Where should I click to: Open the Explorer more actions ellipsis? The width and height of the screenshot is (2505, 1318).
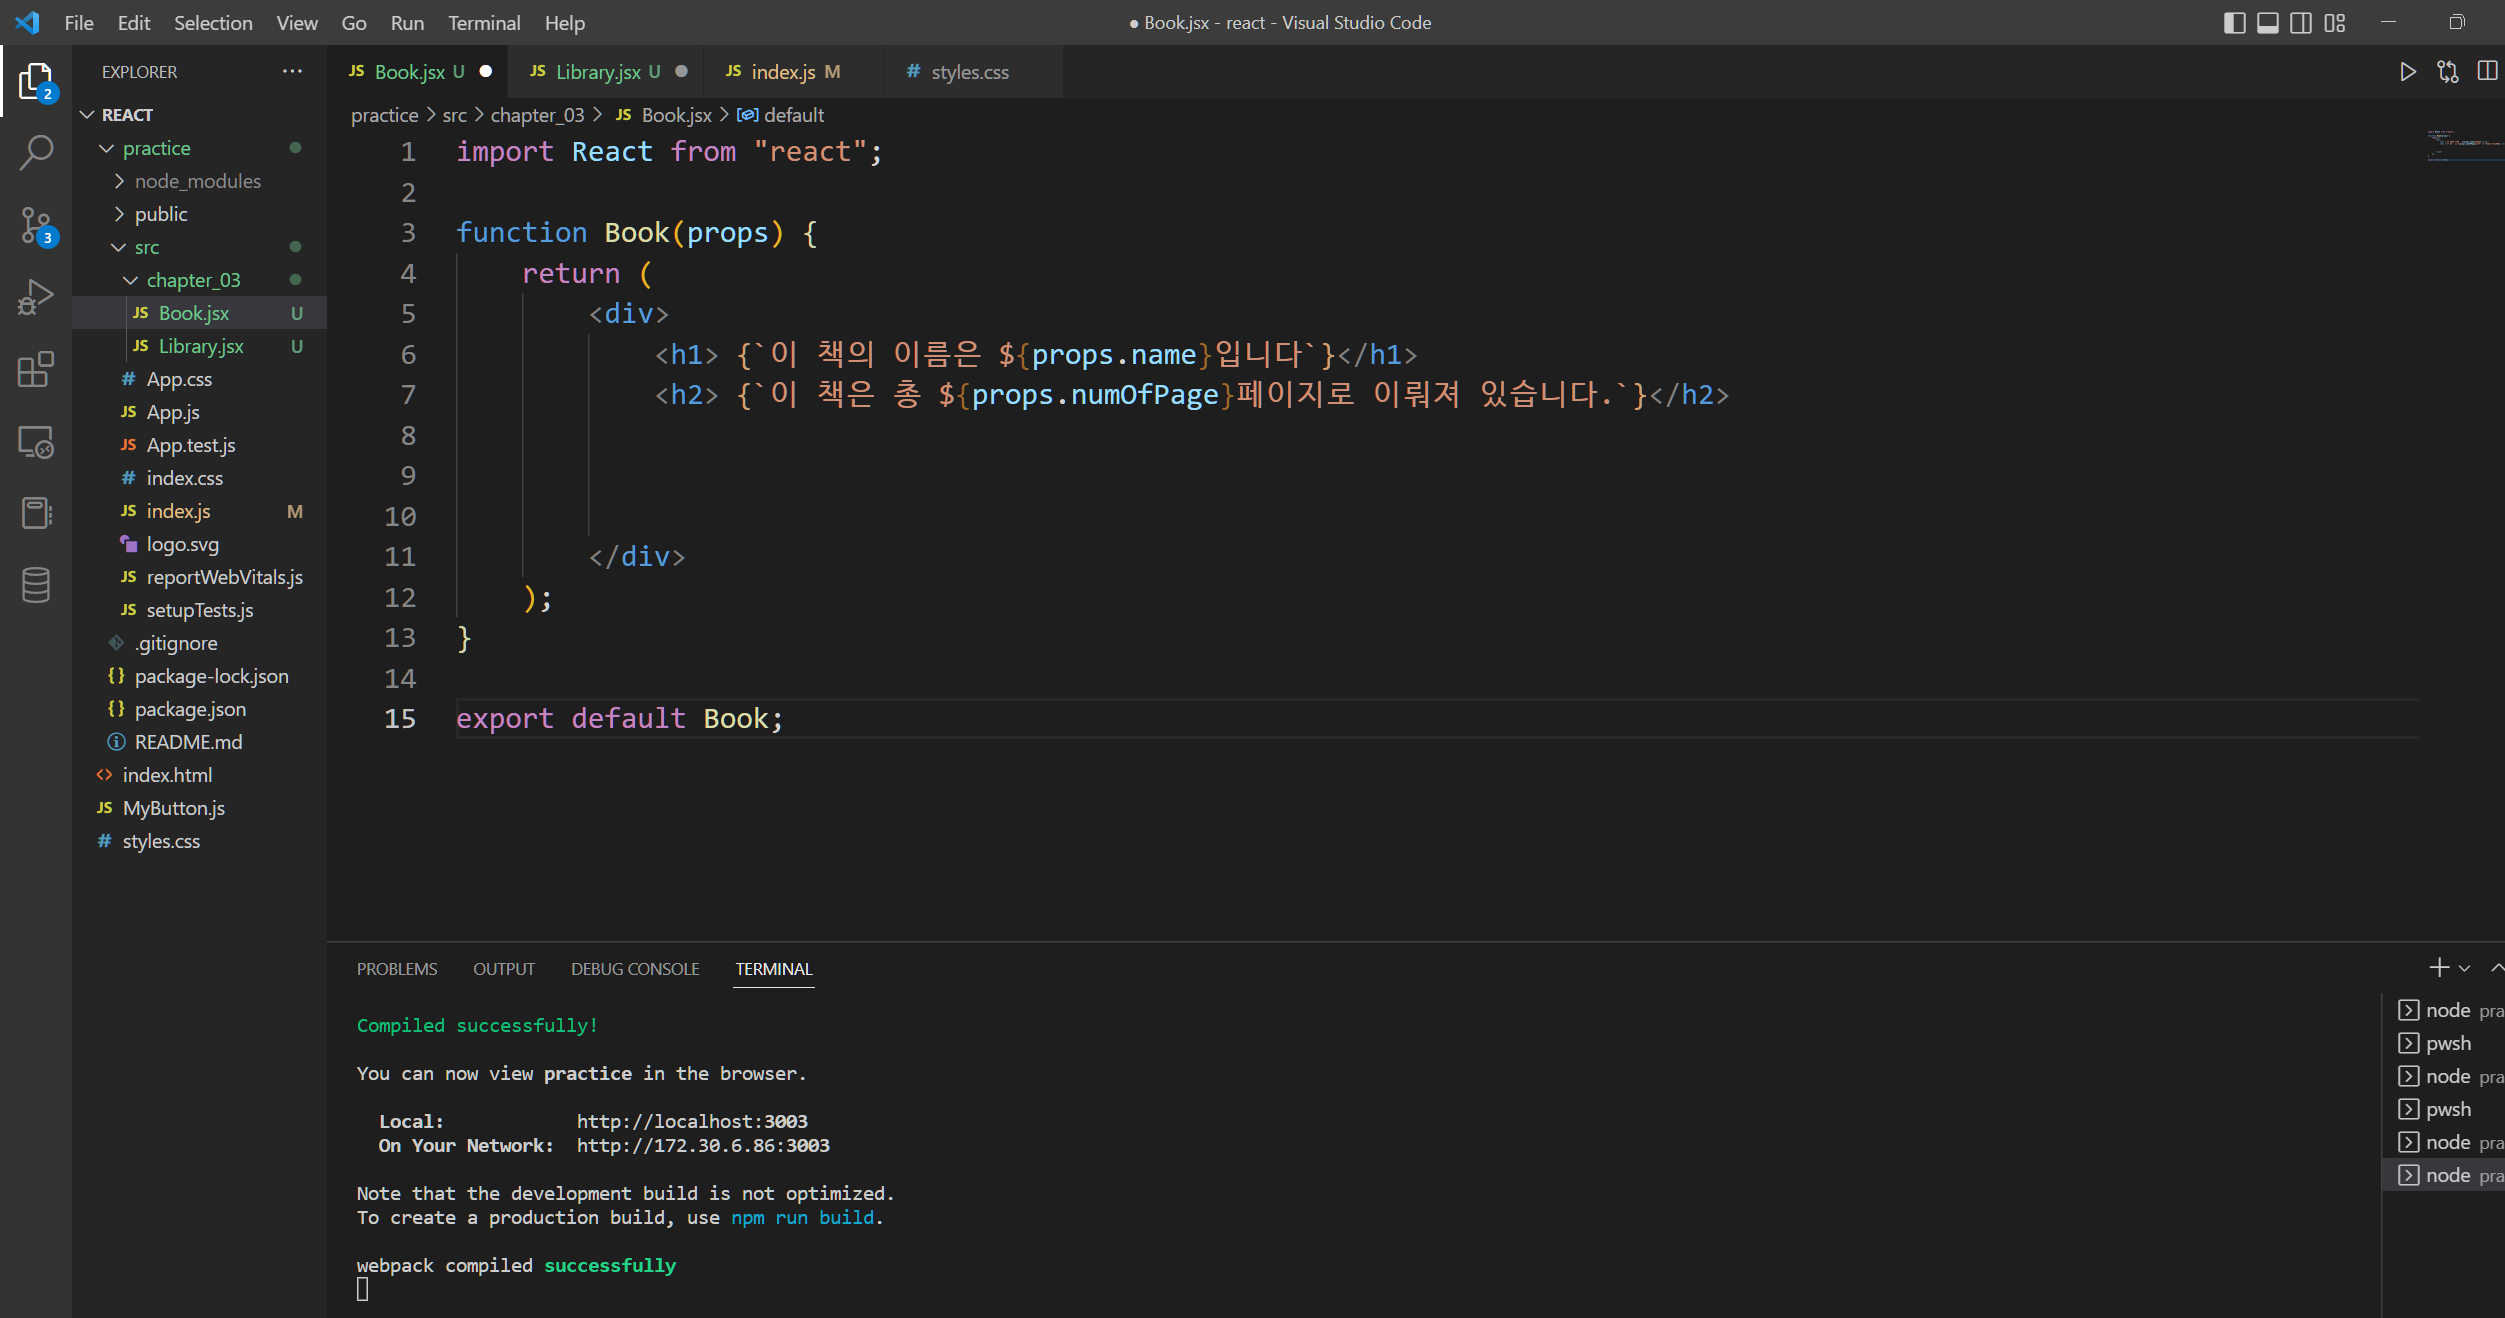292,71
